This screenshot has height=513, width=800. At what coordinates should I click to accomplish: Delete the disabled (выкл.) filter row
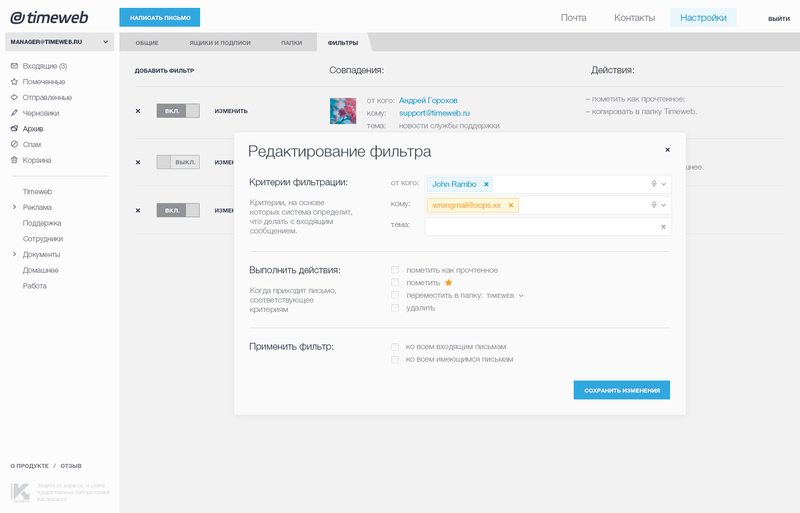point(138,162)
